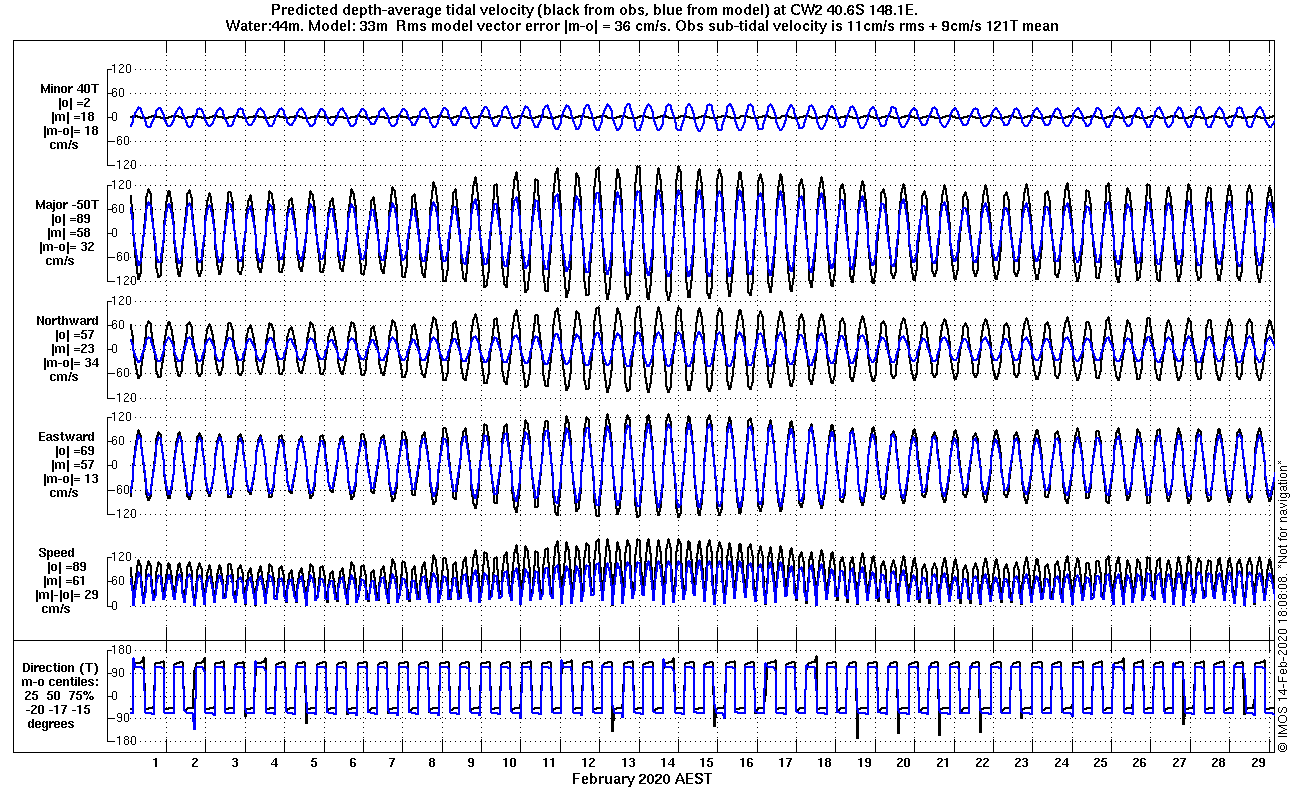Click the '120' tick of the Minor 40T axis
This screenshot has width=1300, height=800.
click(x=122, y=69)
